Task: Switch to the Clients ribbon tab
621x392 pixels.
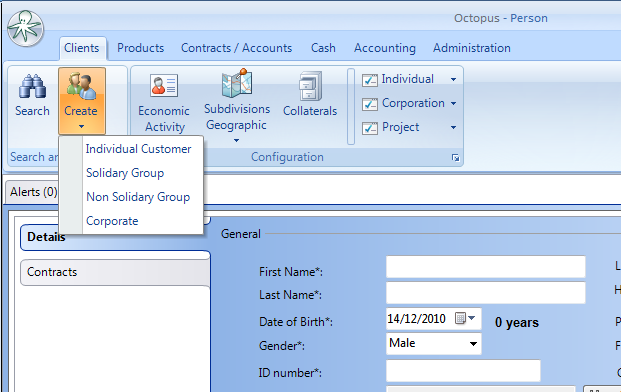Action: [82, 48]
